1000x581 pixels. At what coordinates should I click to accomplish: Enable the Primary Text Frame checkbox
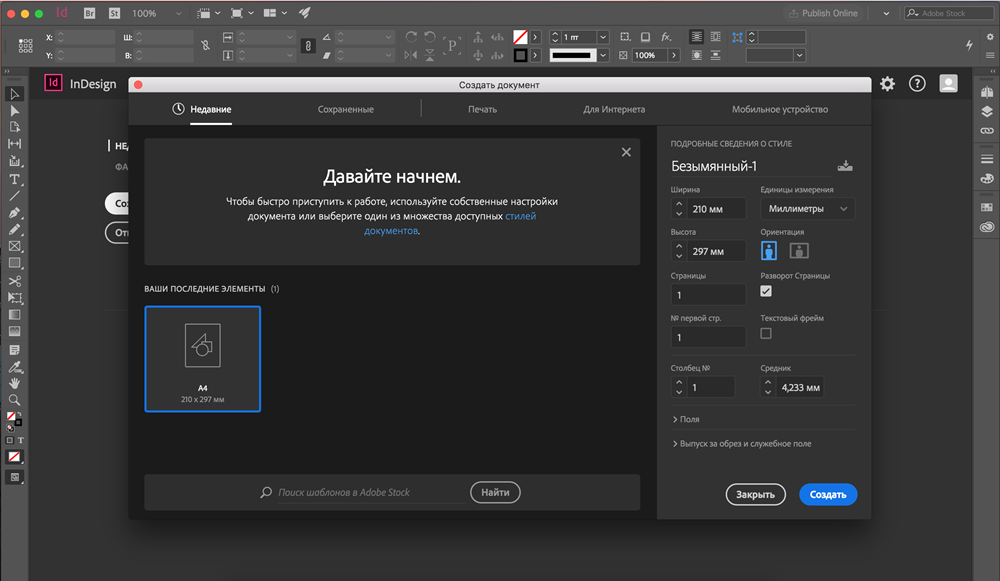tap(766, 334)
